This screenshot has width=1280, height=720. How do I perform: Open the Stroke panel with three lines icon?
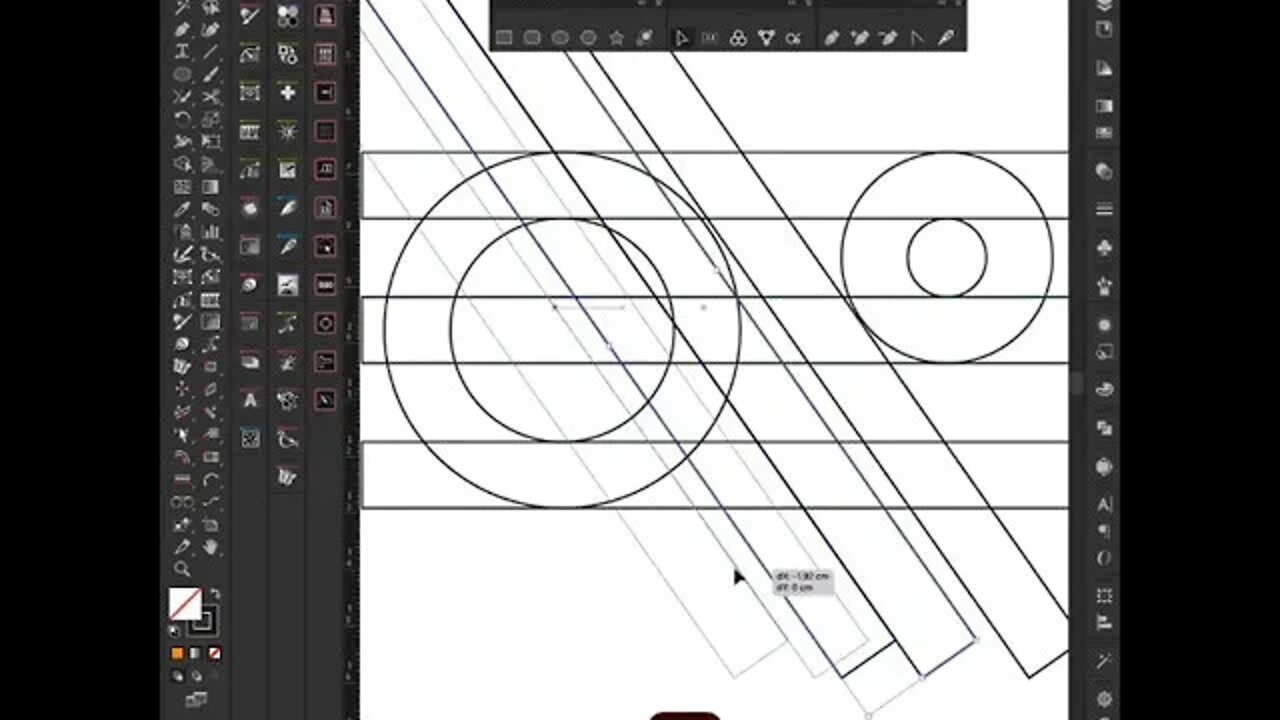(1104, 209)
